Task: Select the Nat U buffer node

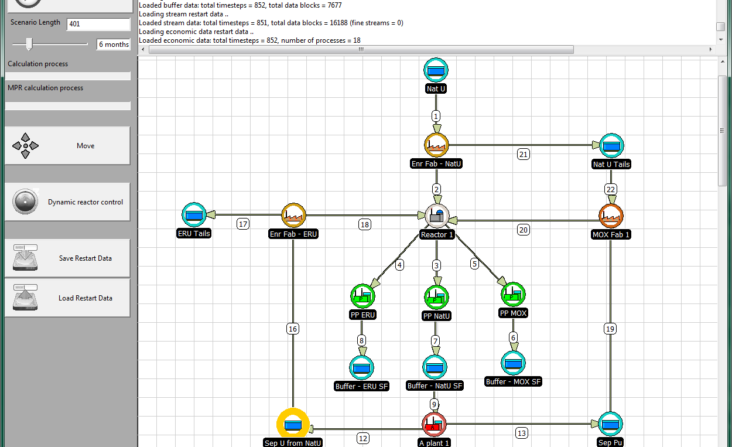Action: 436,70
